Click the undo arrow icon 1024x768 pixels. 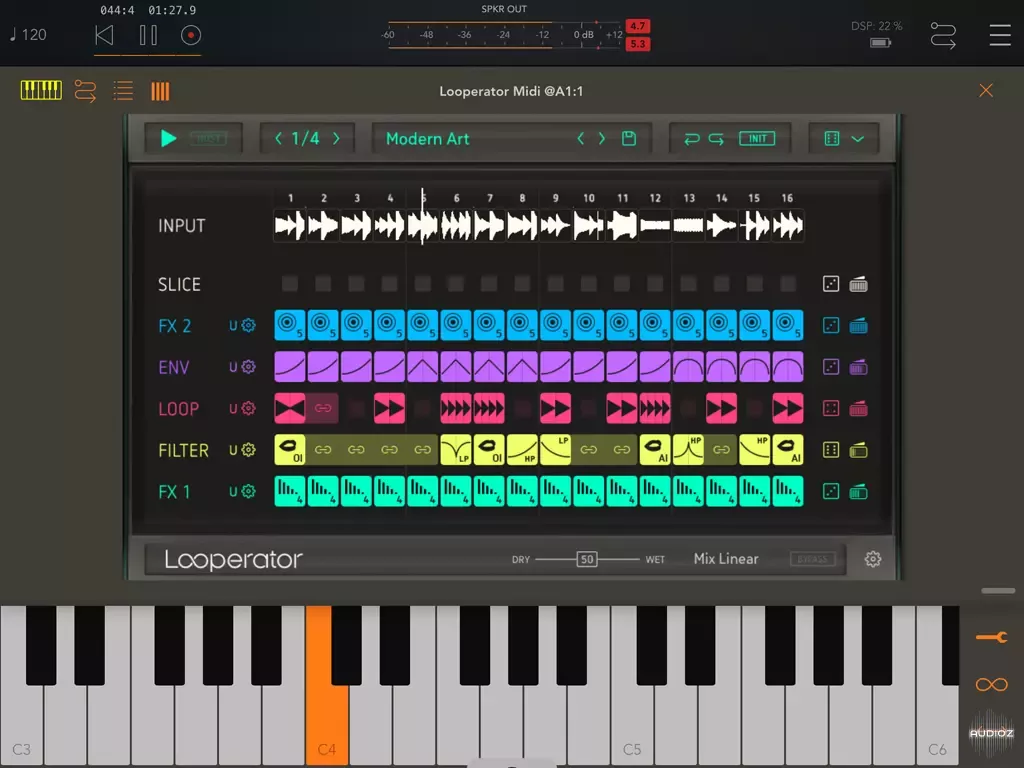pos(692,138)
